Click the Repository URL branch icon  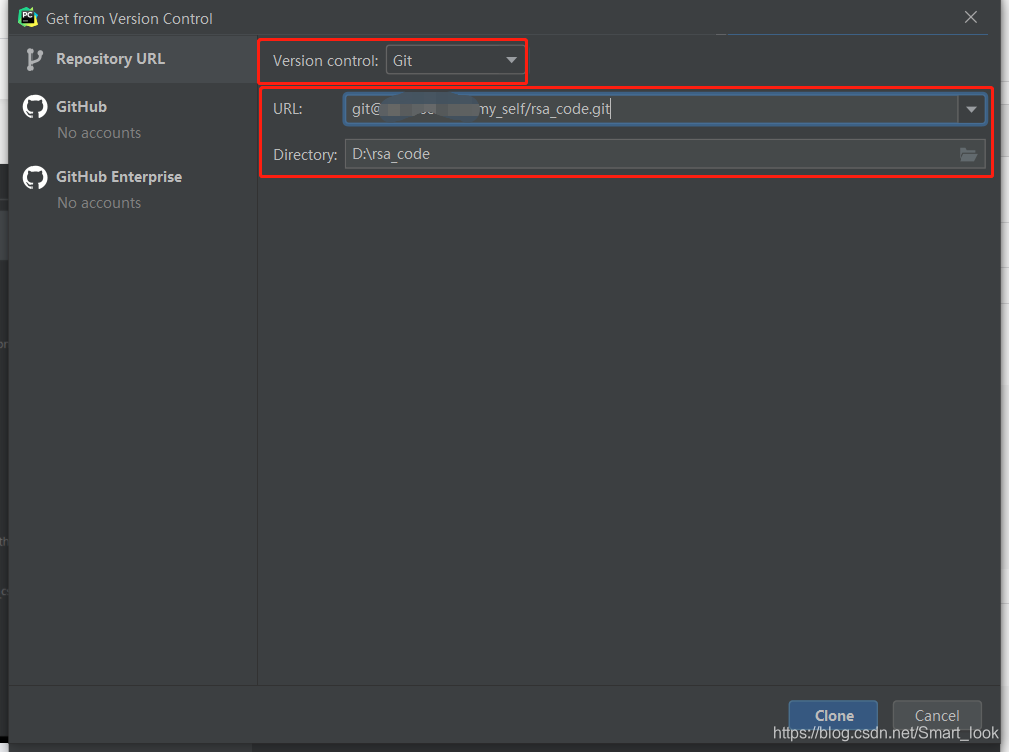[x=33, y=59]
